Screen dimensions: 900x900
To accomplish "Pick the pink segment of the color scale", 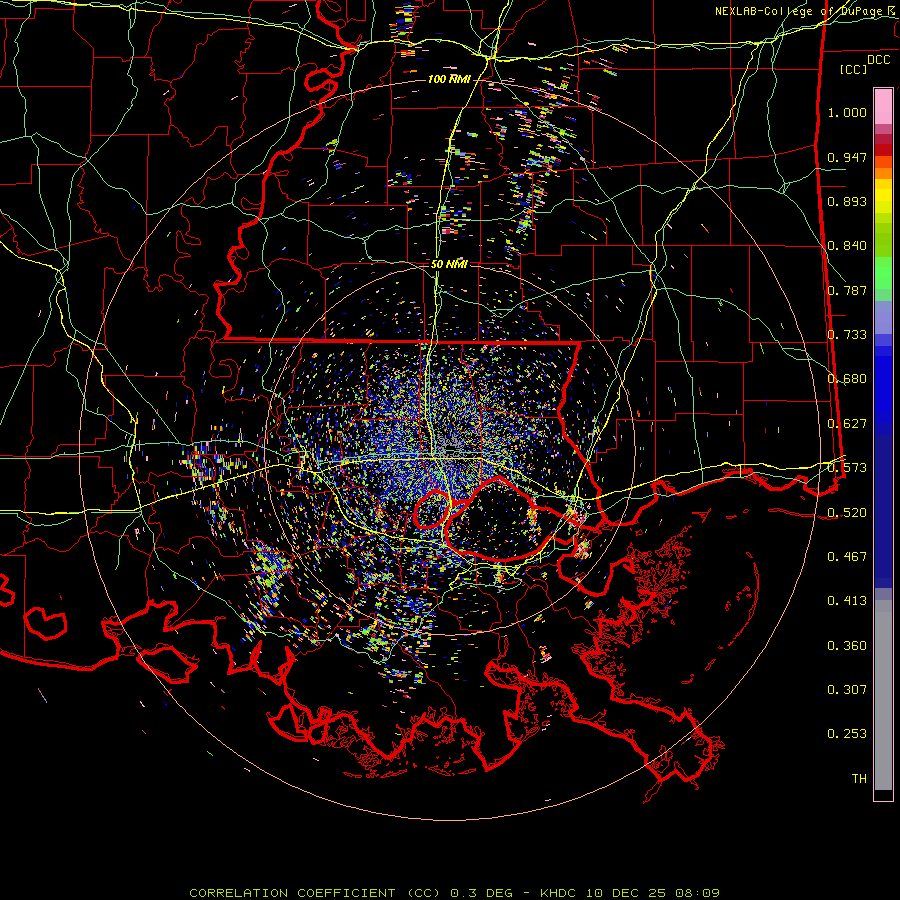I will click(x=883, y=106).
